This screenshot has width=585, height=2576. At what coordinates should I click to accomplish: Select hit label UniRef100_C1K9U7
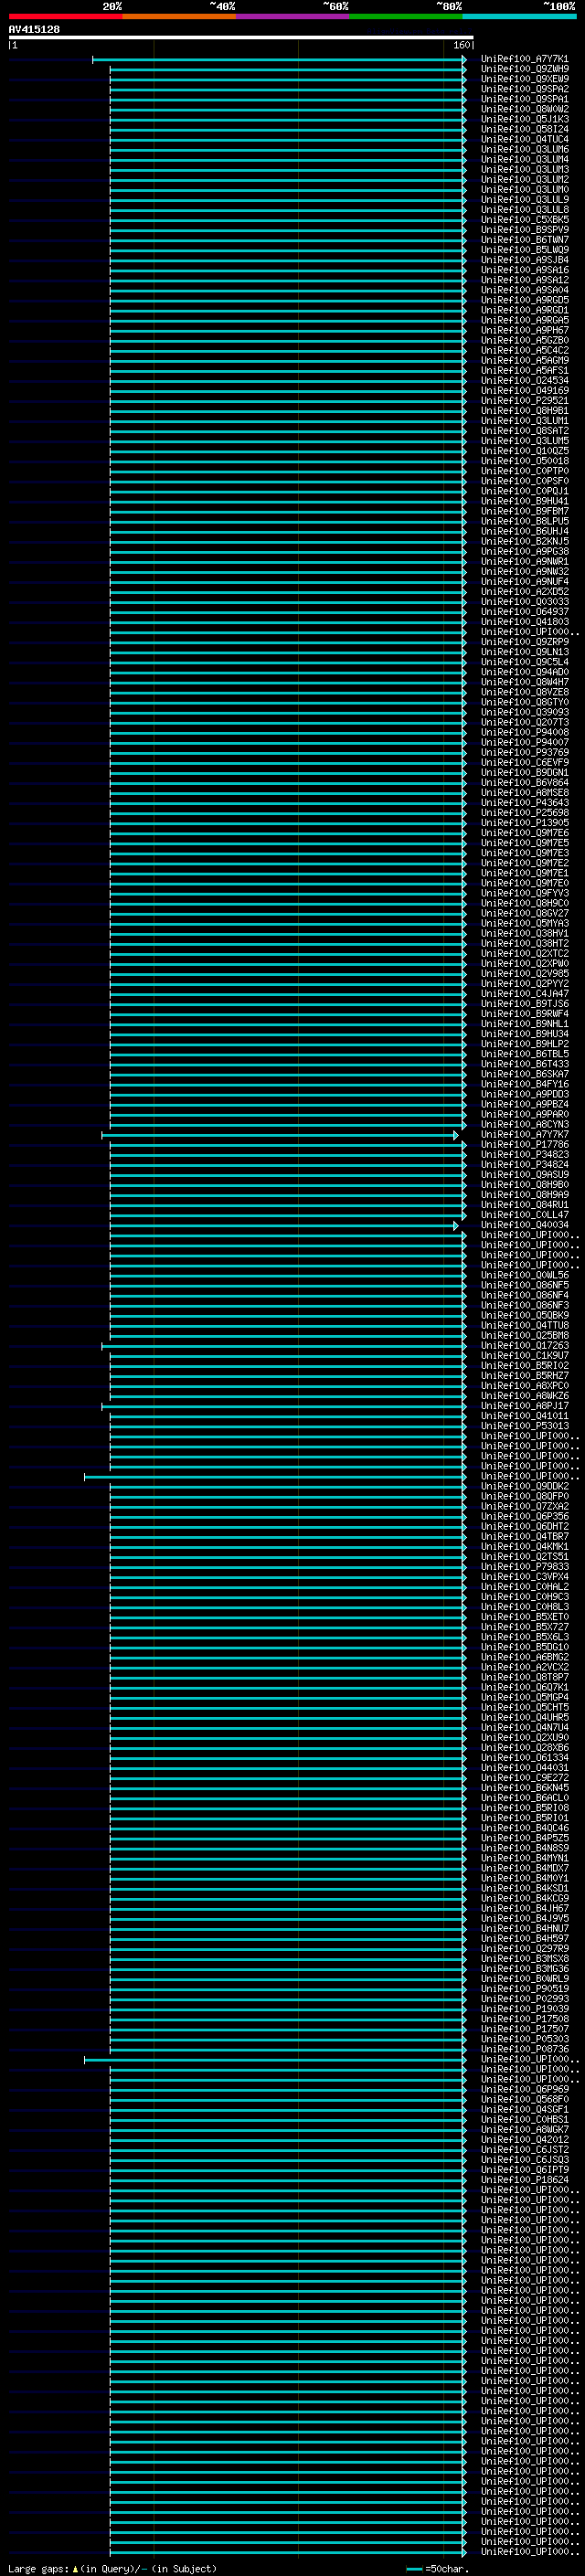click(x=525, y=1356)
